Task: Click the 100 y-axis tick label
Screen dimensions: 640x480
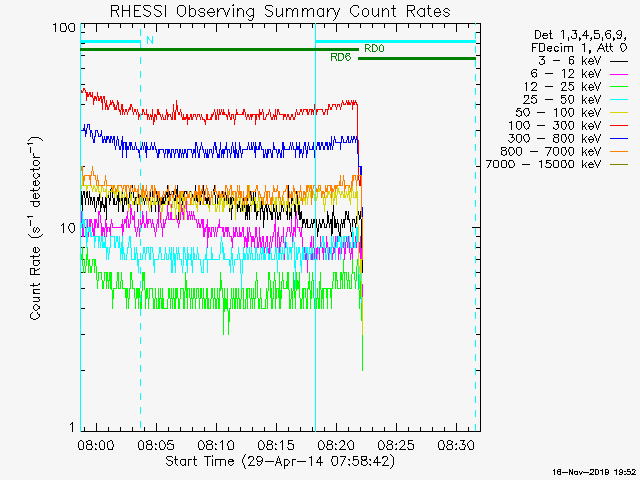Action: (x=64, y=28)
